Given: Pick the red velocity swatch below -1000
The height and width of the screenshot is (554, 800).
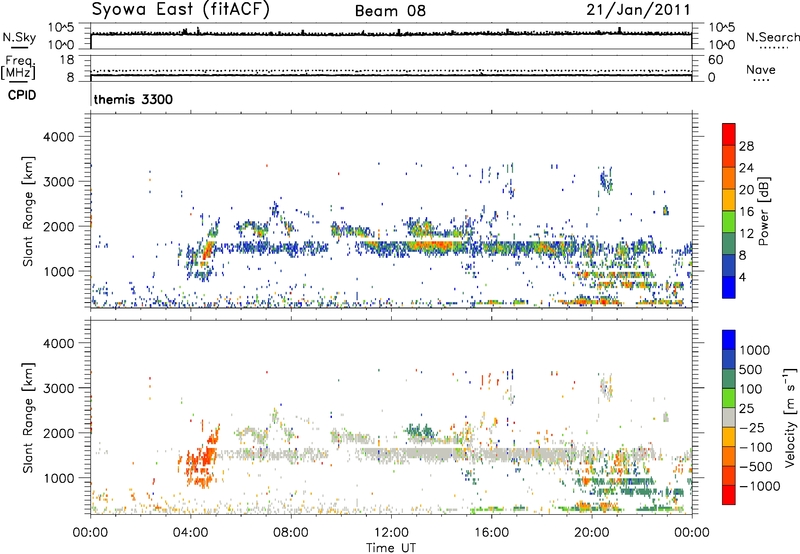Looking at the screenshot, I should [729, 495].
